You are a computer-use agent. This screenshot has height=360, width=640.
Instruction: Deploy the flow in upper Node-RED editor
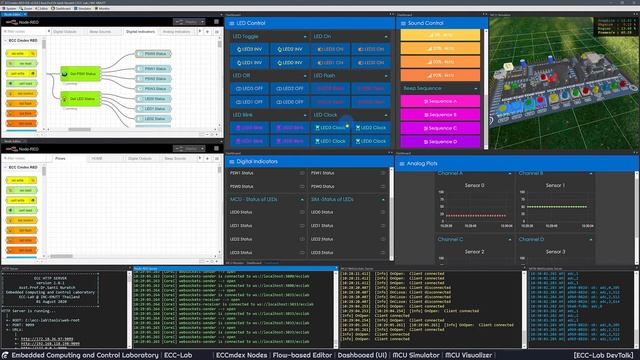[x=187, y=22]
